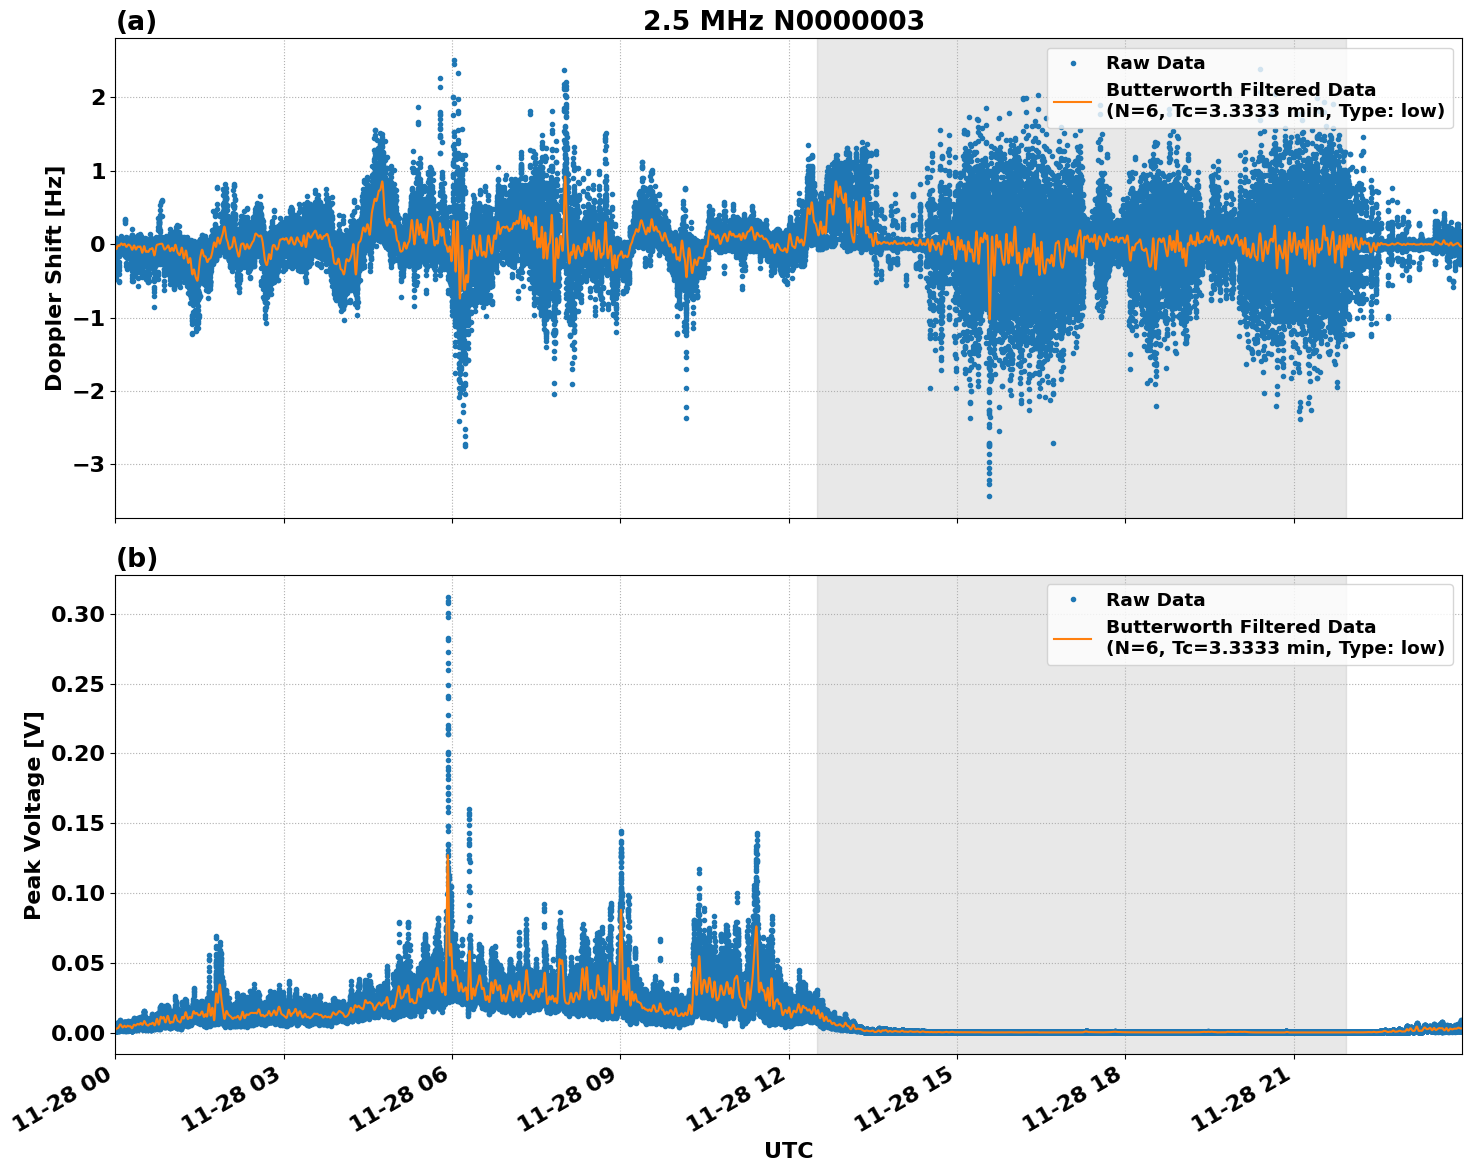This screenshot has height=1172, width=1472.
Task: Click the blue Raw Data marker in Doppler legend
Action: click(x=1073, y=64)
